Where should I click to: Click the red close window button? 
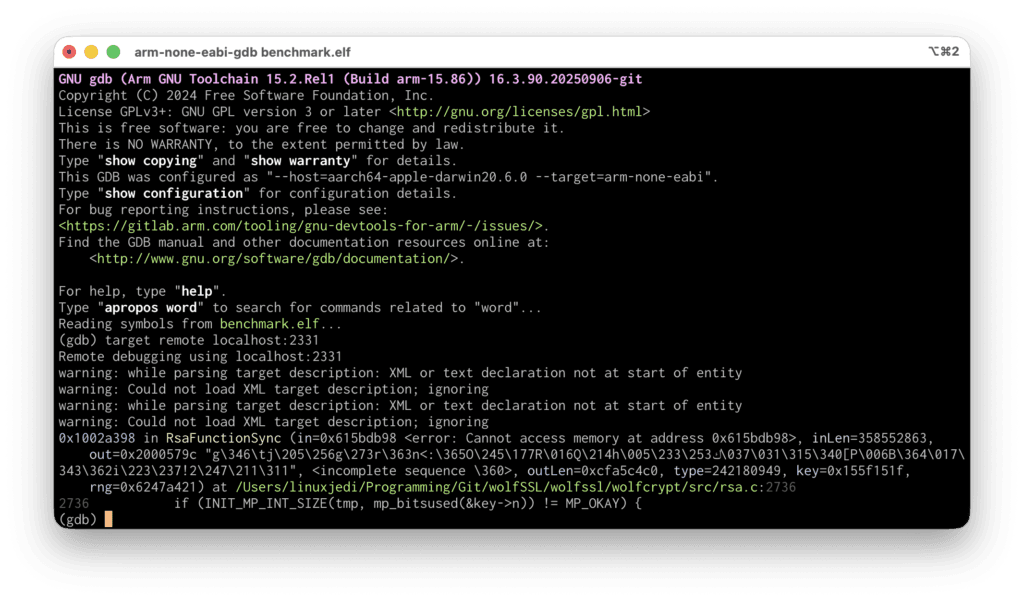pos(69,52)
